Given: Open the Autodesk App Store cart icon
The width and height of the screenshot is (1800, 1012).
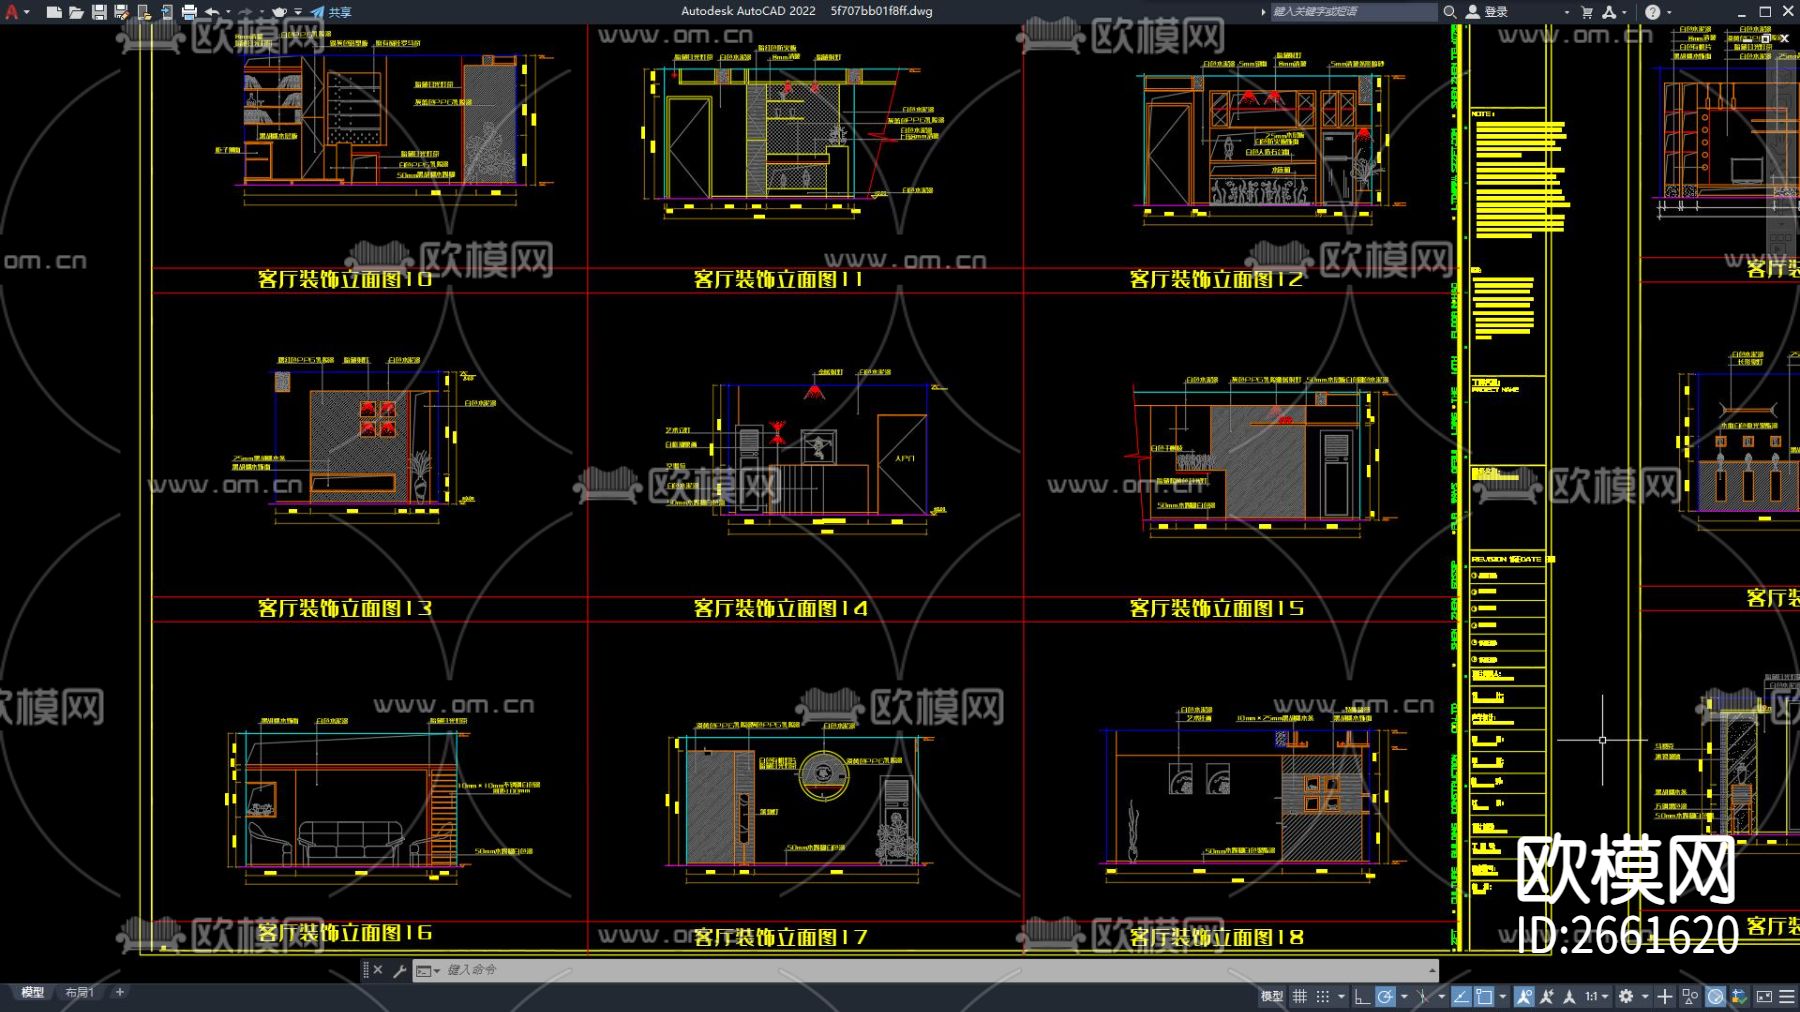Looking at the screenshot, I should [1587, 12].
